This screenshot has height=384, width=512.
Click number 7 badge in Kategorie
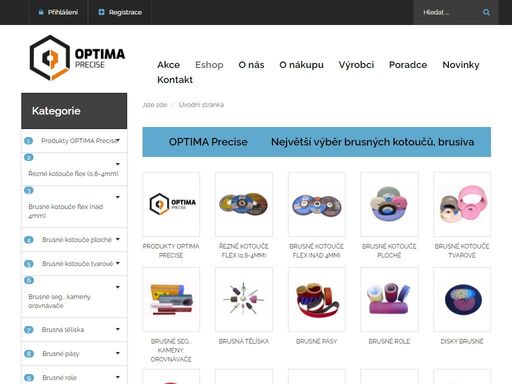[29, 330]
